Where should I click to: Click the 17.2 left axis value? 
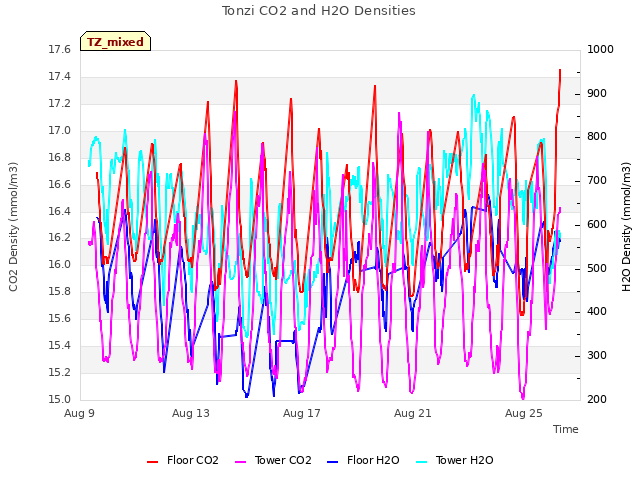point(60,104)
